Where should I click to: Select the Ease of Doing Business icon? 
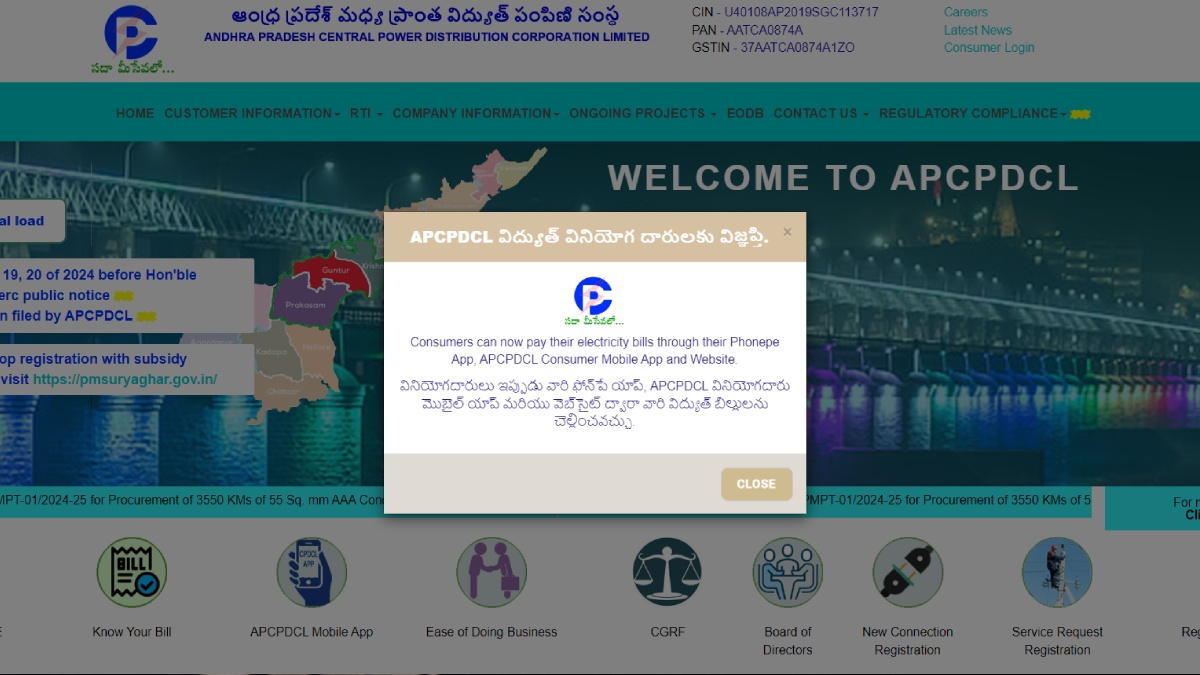click(491, 572)
